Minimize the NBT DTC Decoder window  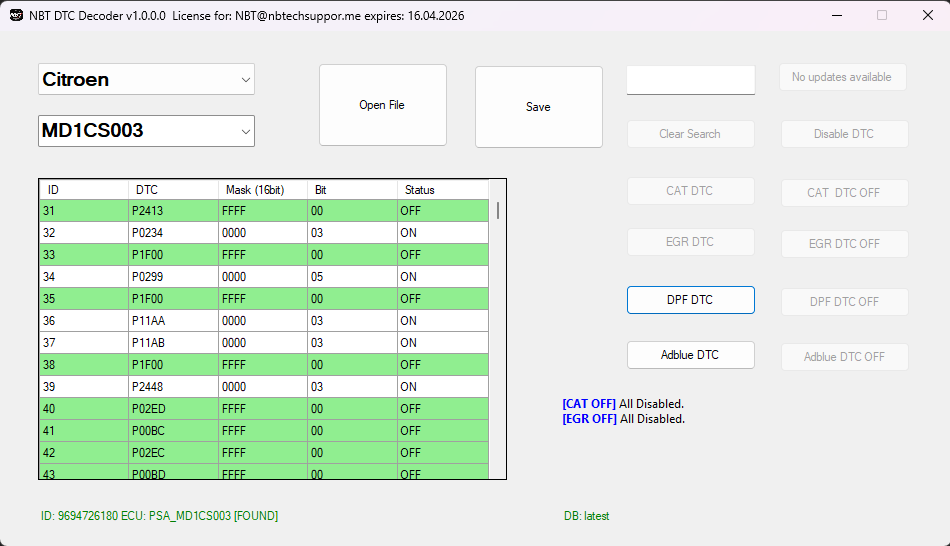pos(837,15)
